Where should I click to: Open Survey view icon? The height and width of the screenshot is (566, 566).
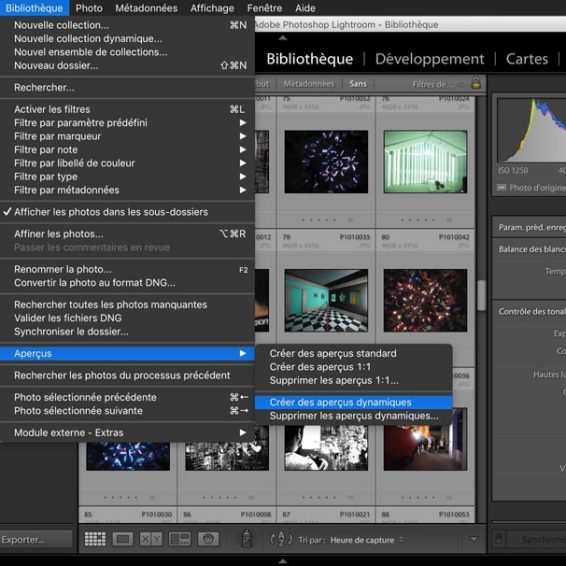click(180, 539)
